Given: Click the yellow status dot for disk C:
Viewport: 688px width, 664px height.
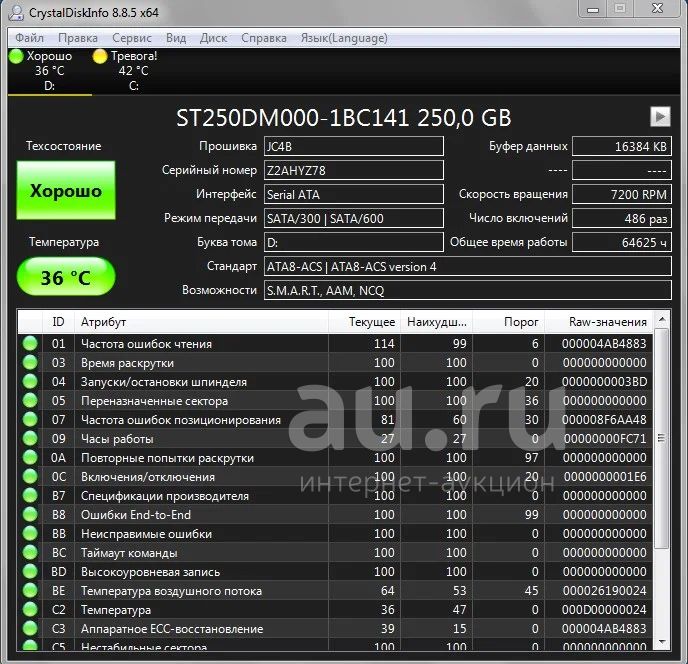Looking at the screenshot, I should (100, 56).
